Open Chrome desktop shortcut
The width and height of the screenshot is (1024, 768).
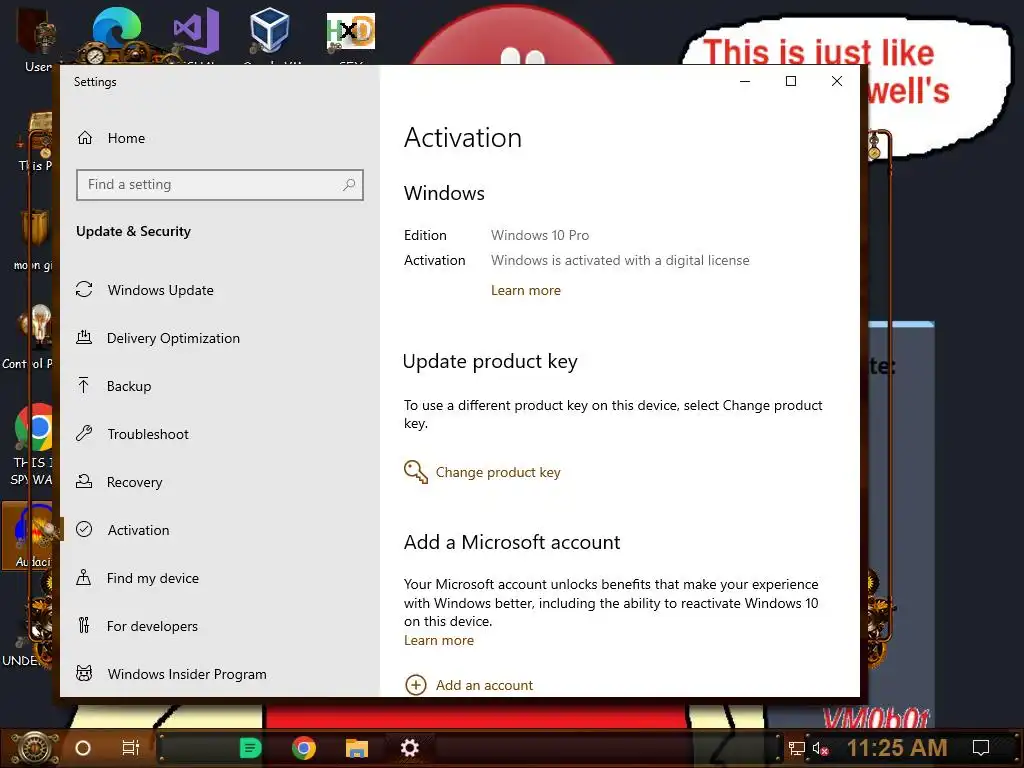click(x=33, y=428)
